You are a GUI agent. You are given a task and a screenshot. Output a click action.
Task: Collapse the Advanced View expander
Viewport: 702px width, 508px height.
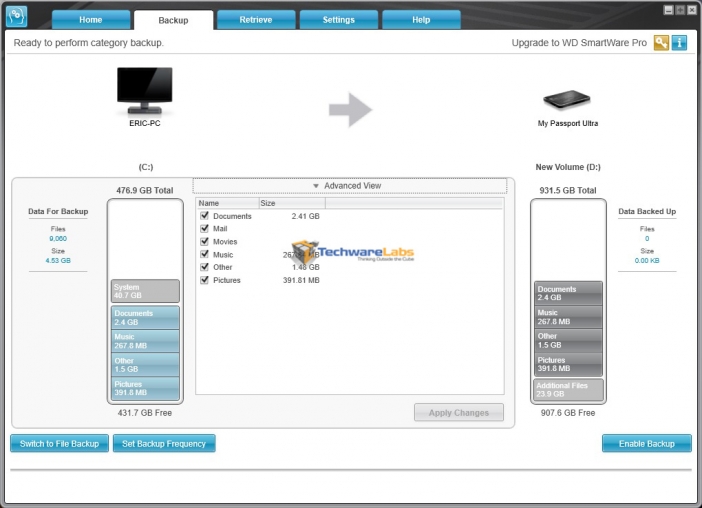(350, 186)
